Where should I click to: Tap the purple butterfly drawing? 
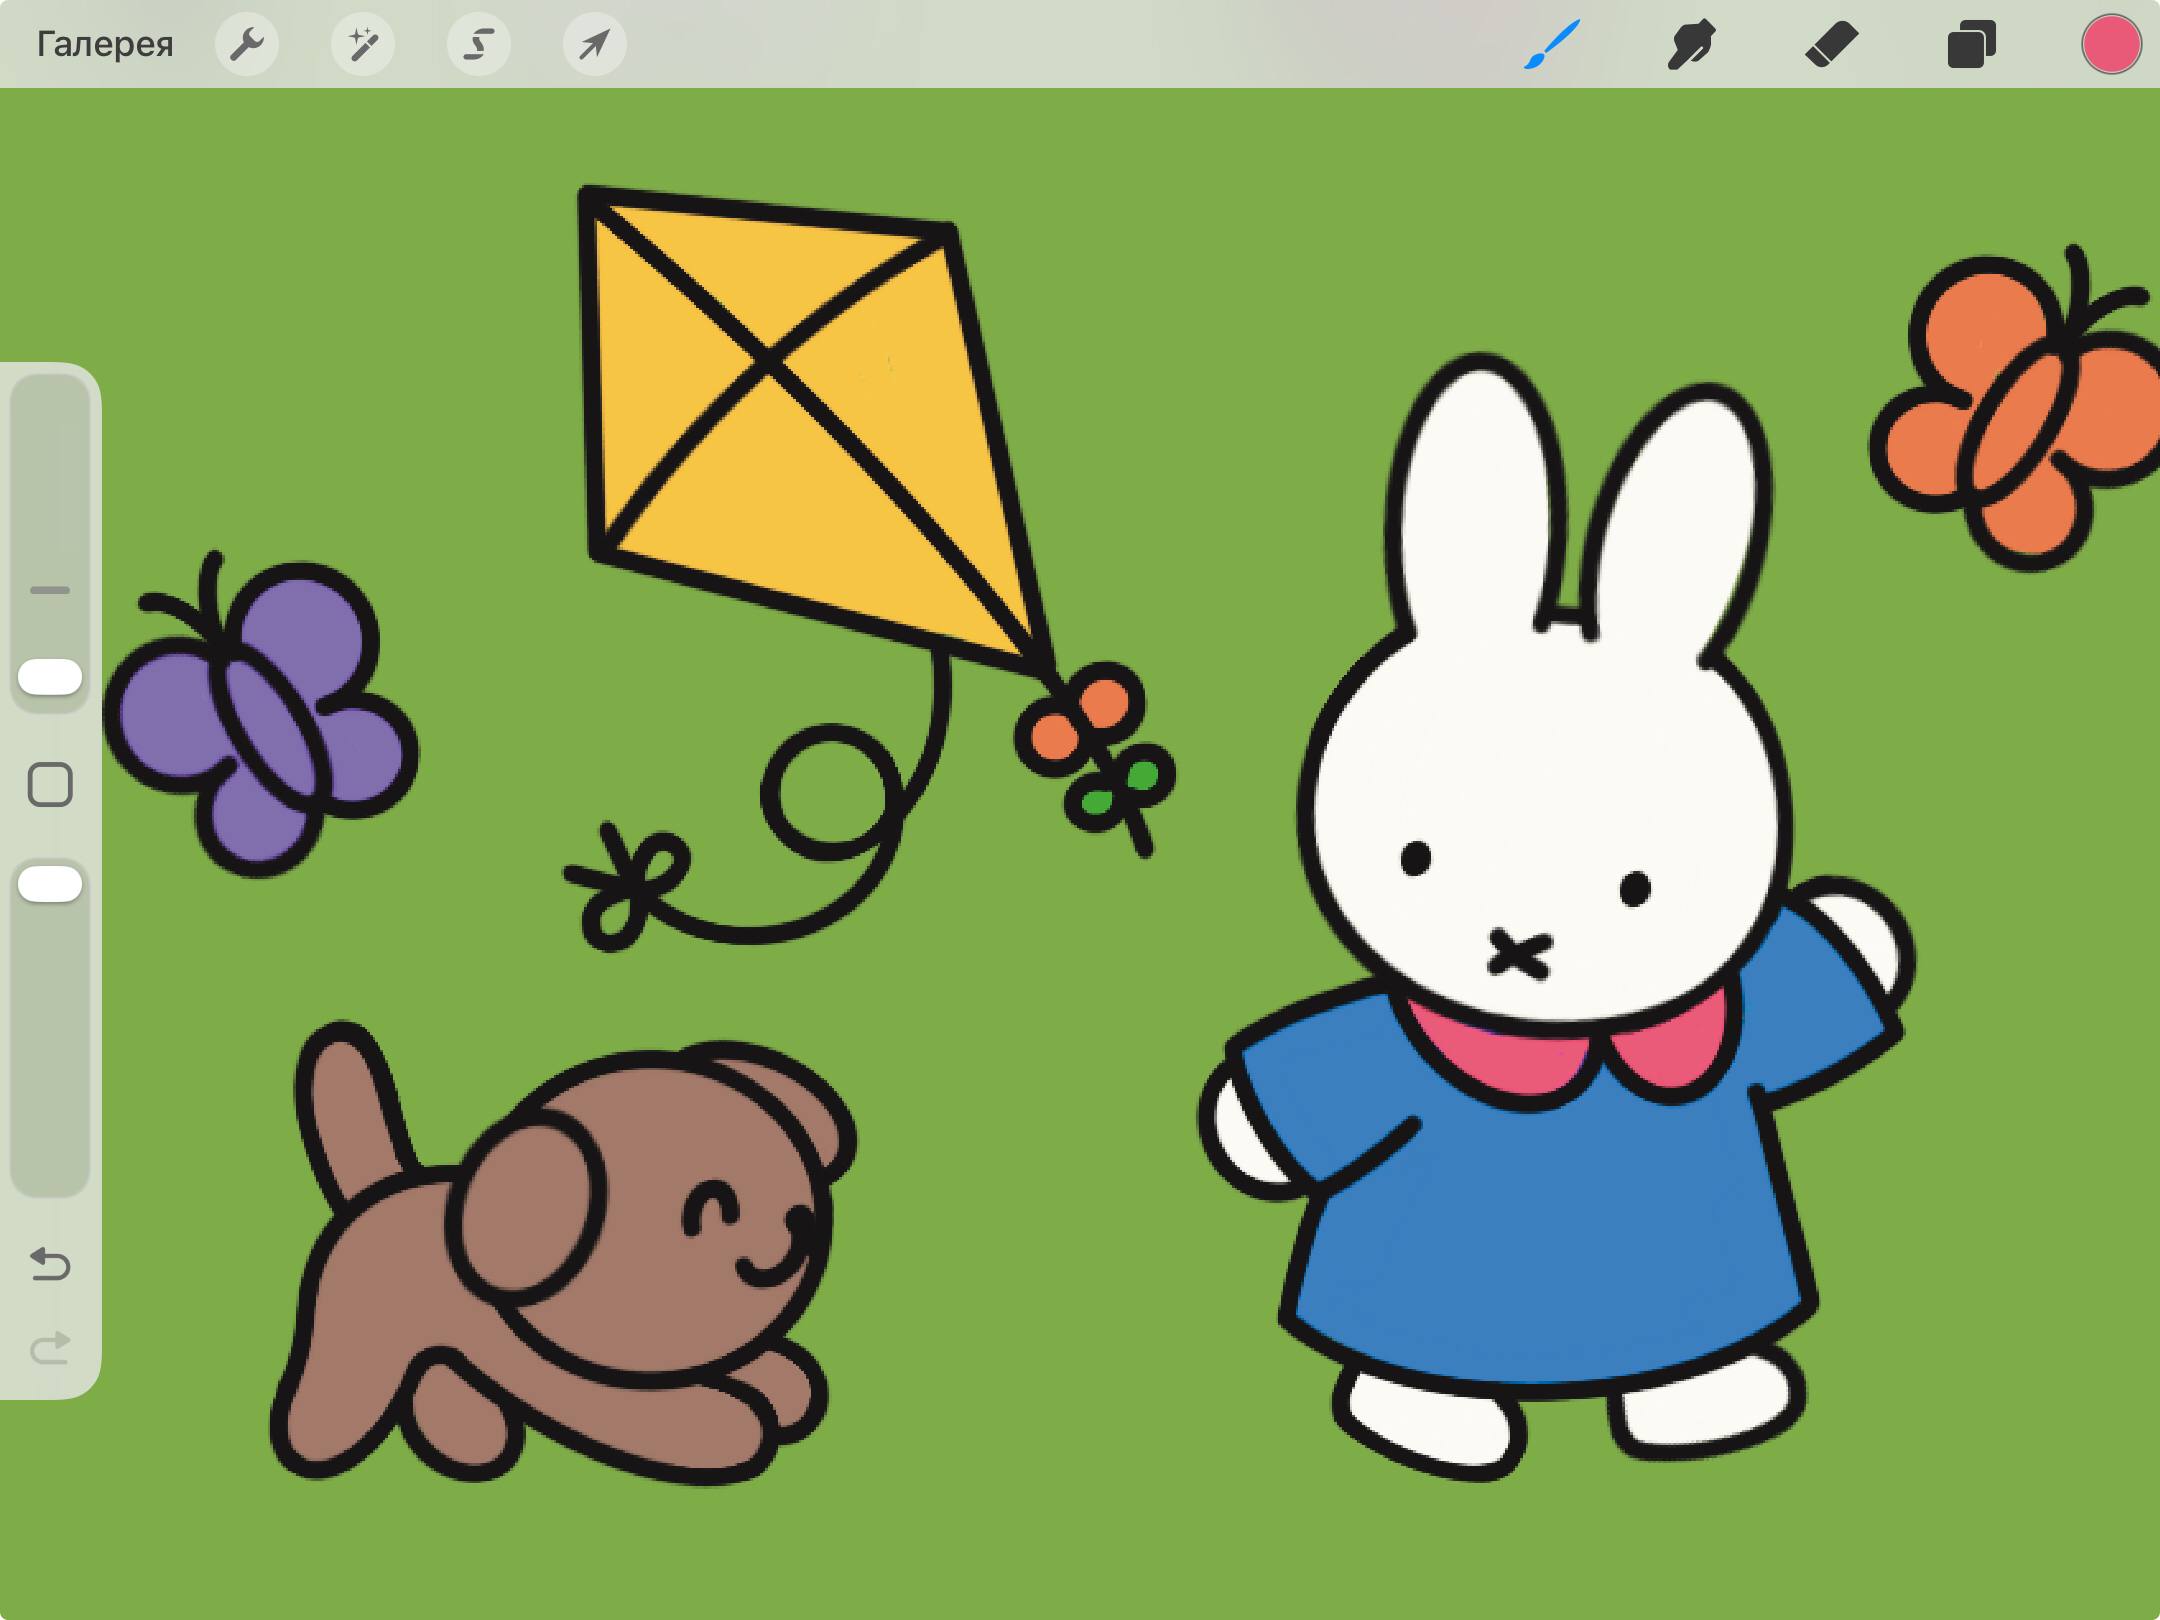[260, 715]
